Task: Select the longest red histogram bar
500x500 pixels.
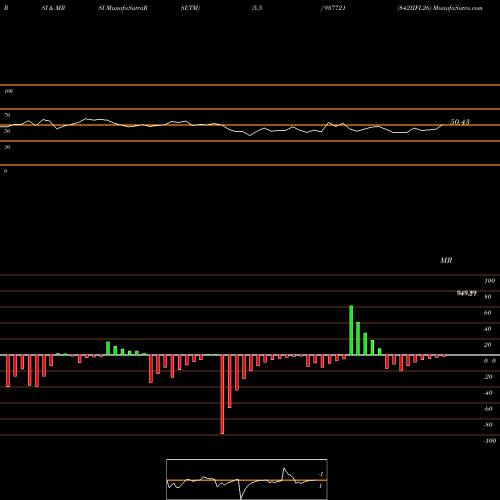Action: [222, 394]
